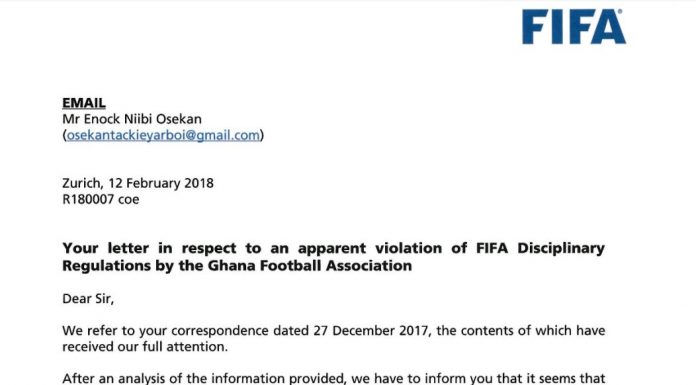Click the registered trademark symbol beside the FIFA logo
Image resolution: width=696 pixels, height=385 pixels.
[620, 12]
